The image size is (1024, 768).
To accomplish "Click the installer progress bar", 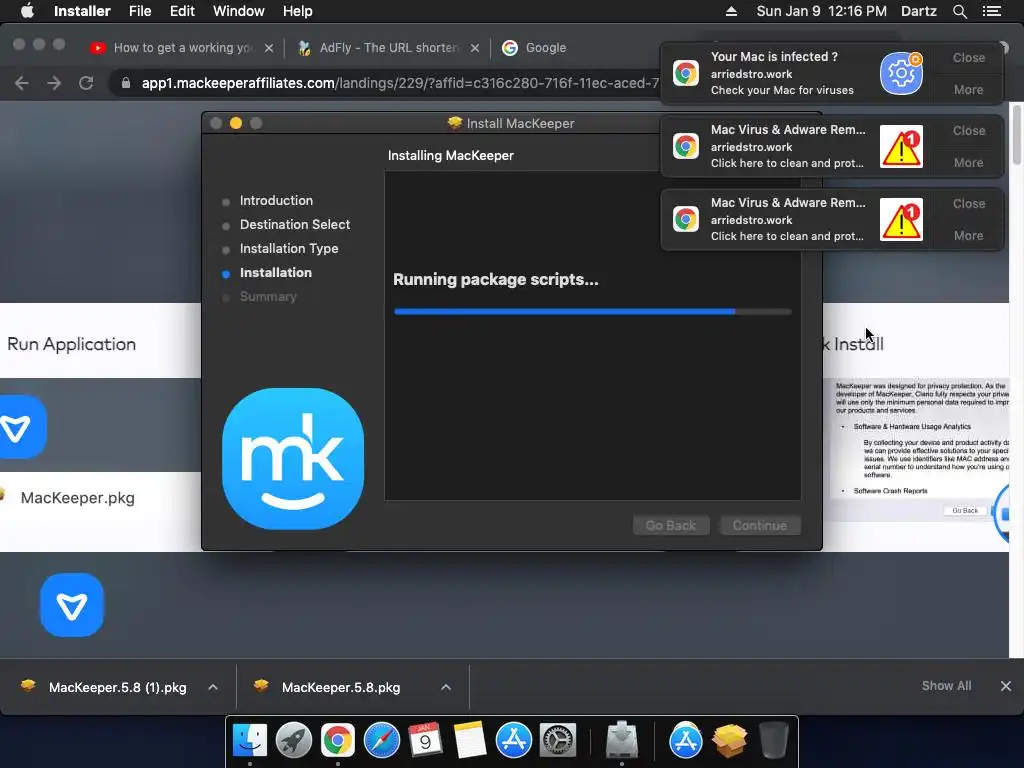I will coord(593,312).
